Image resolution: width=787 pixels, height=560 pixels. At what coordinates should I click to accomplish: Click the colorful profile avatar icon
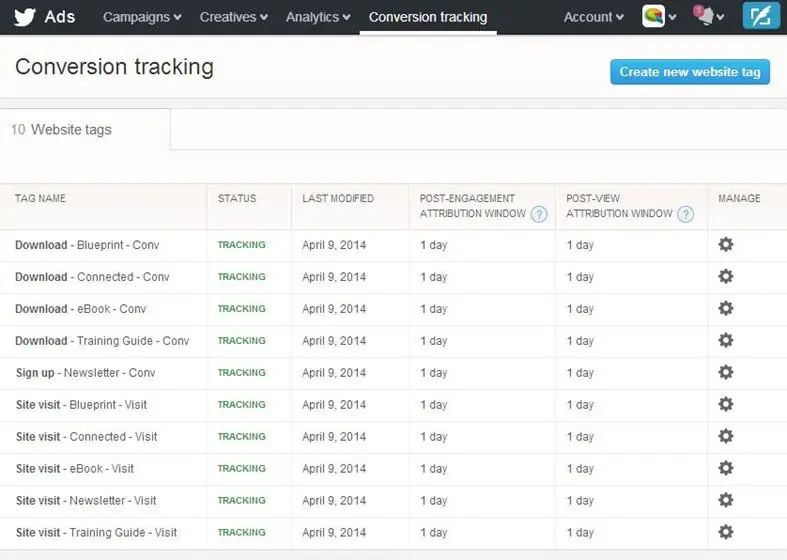point(653,16)
